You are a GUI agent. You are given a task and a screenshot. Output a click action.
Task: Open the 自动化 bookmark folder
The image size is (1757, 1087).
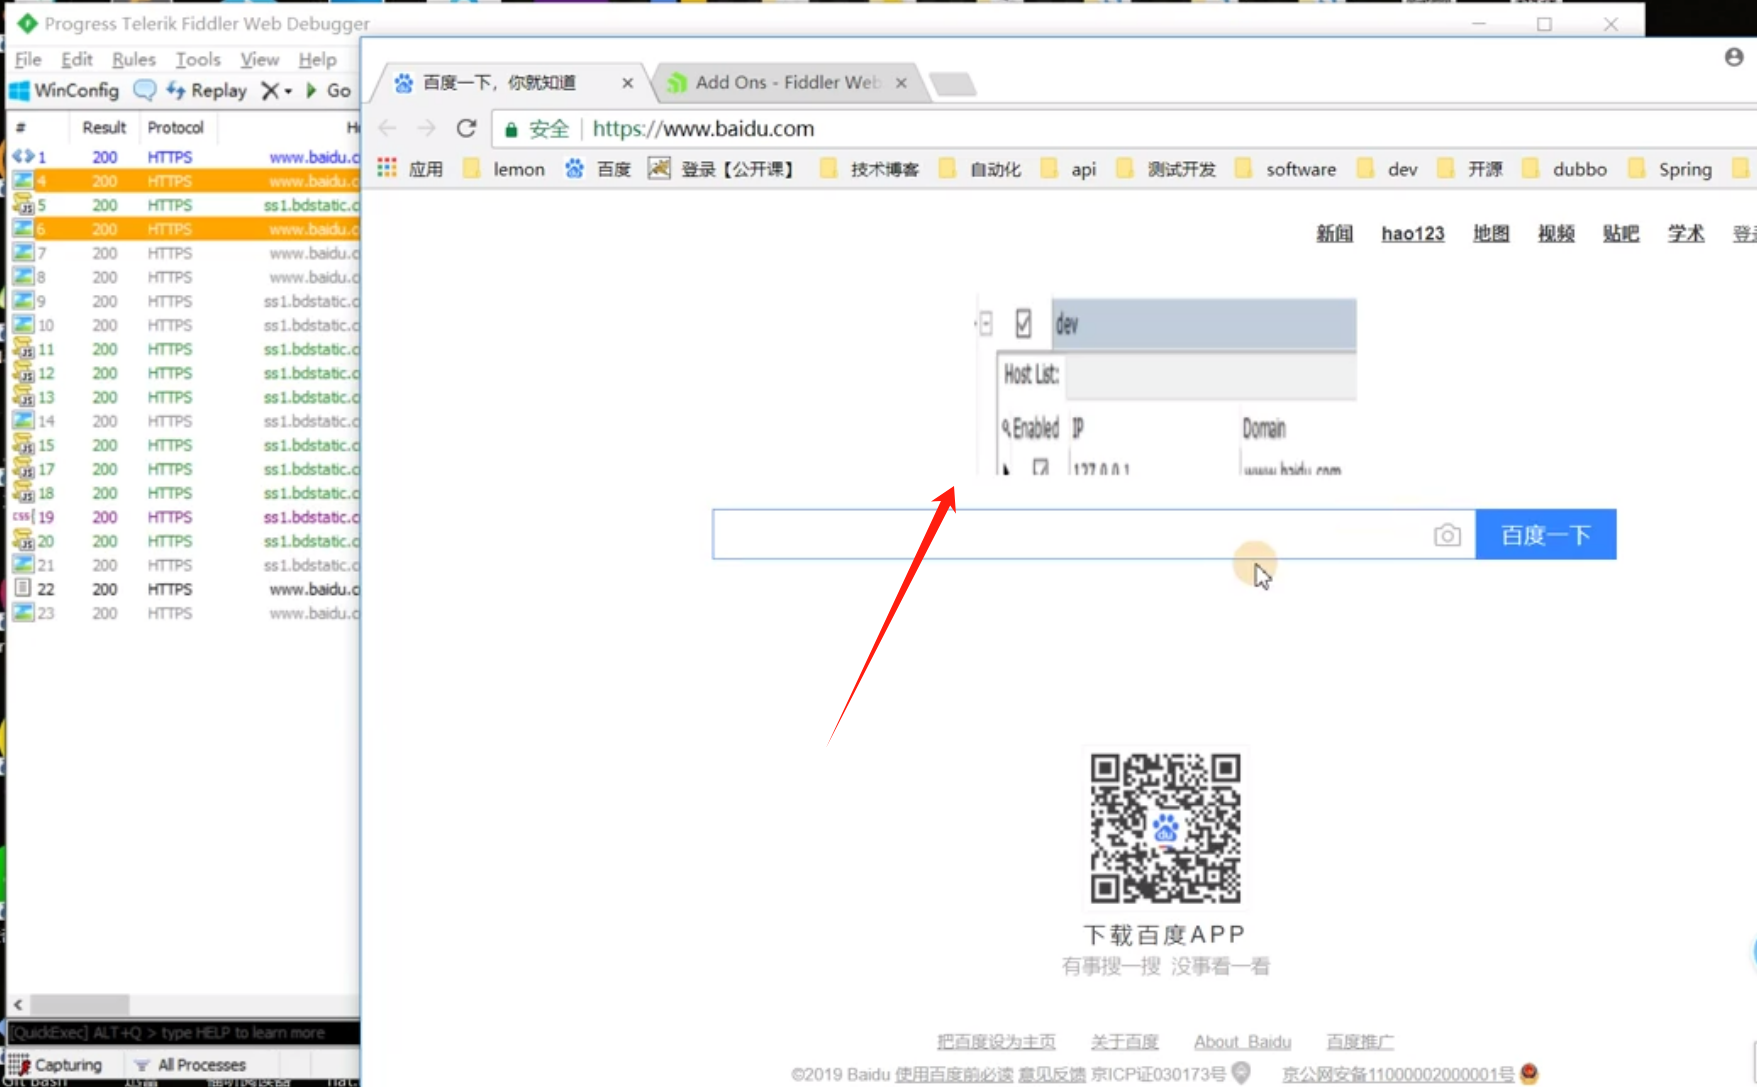(x=980, y=169)
